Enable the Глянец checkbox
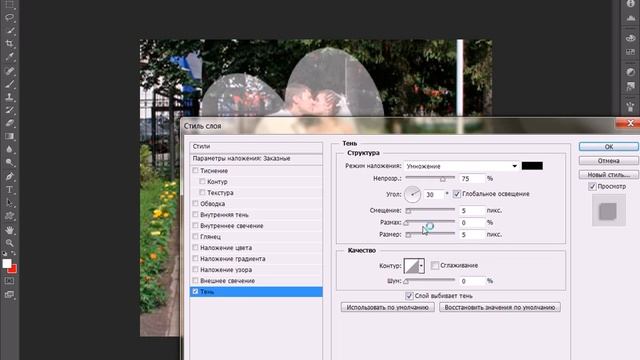The image size is (640, 360). pos(196,236)
